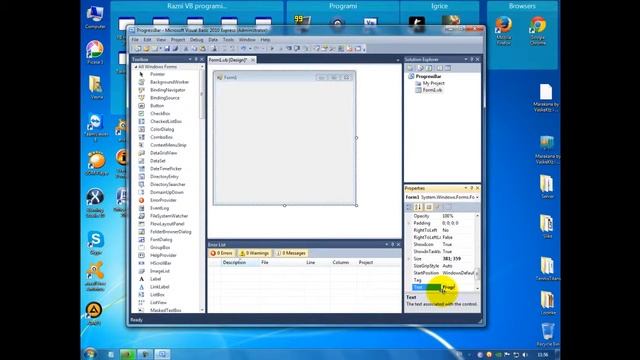Viewport: 640px width, 360px height.
Task: Switch Properties to alphabetical sort view
Action: pyautogui.click(x=418, y=207)
